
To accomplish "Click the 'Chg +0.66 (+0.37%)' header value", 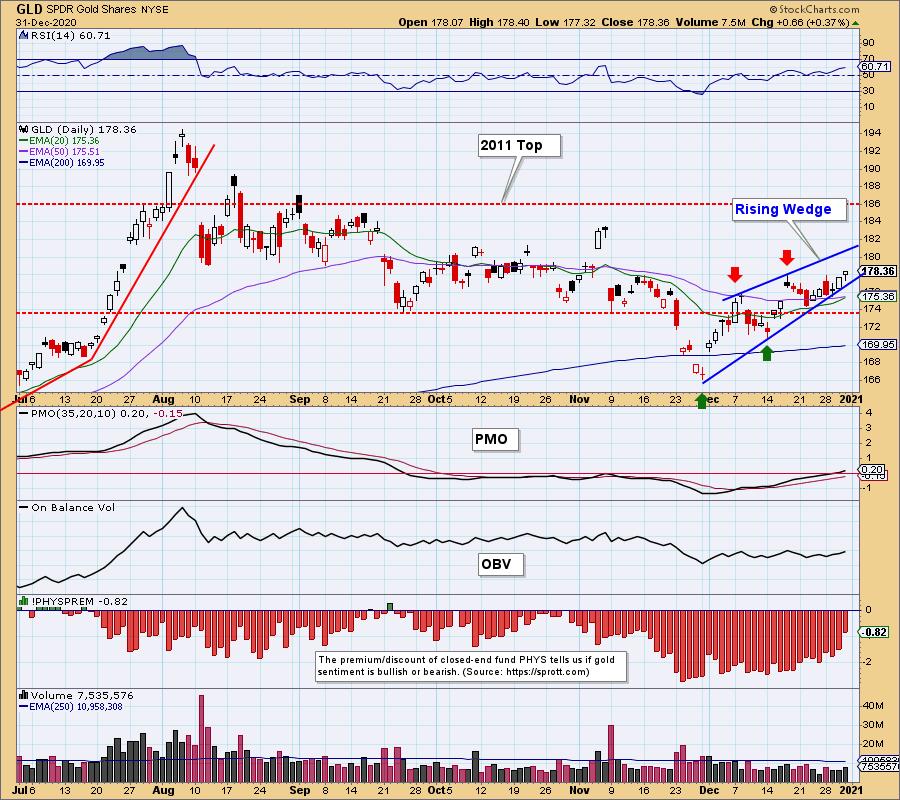I will point(800,22).
